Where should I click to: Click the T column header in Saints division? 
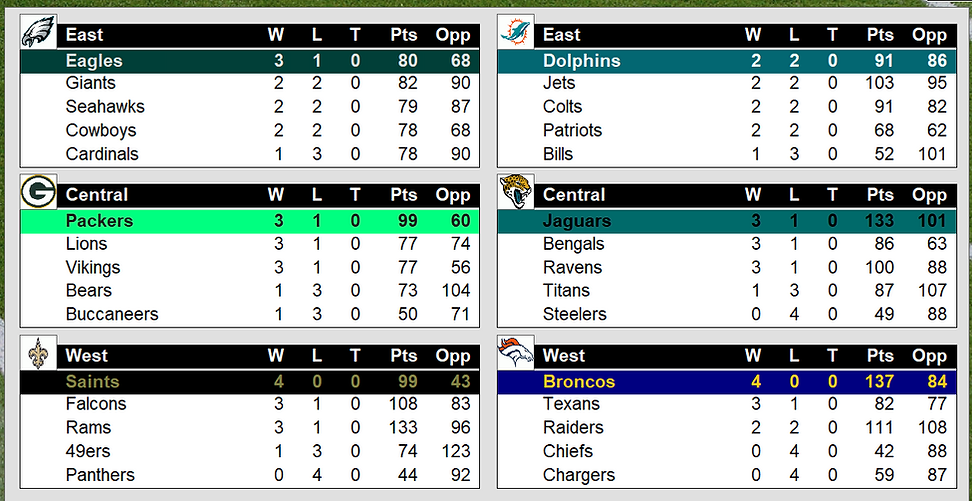pos(355,356)
